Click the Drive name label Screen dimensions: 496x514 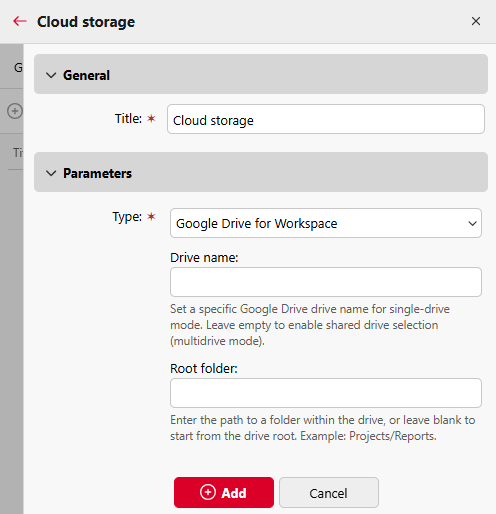[x=204, y=258]
